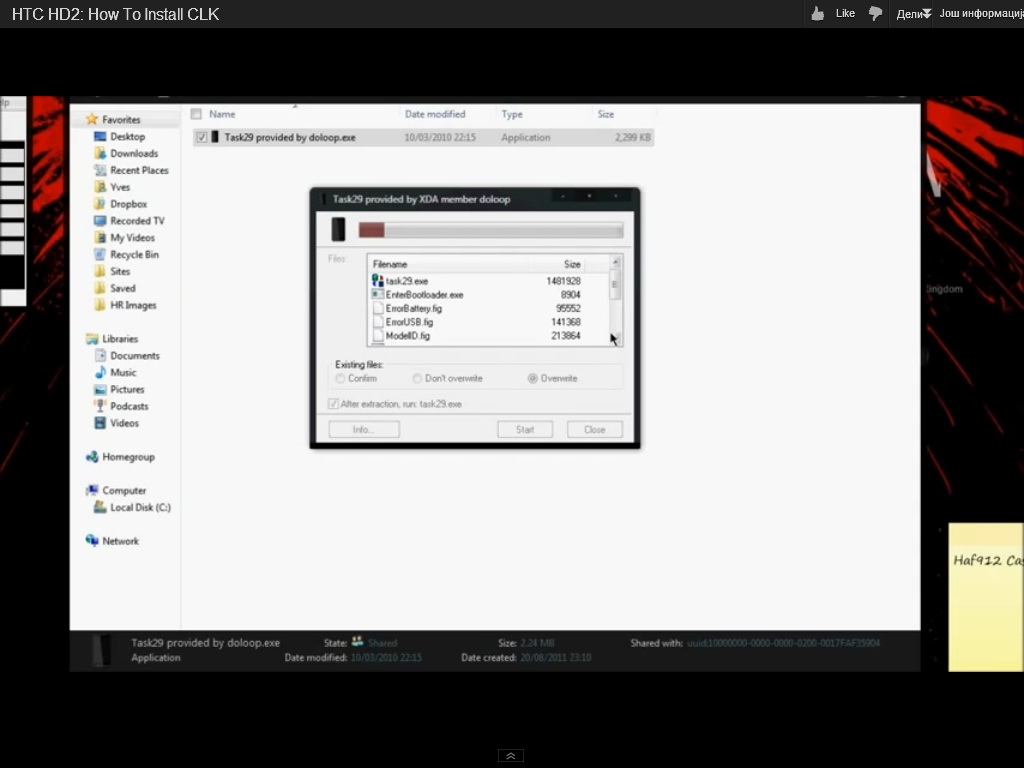The height and width of the screenshot is (768, 1024).
Task: Toggle After extraction, run task29.exe checkbox
Action: point(333,404)
